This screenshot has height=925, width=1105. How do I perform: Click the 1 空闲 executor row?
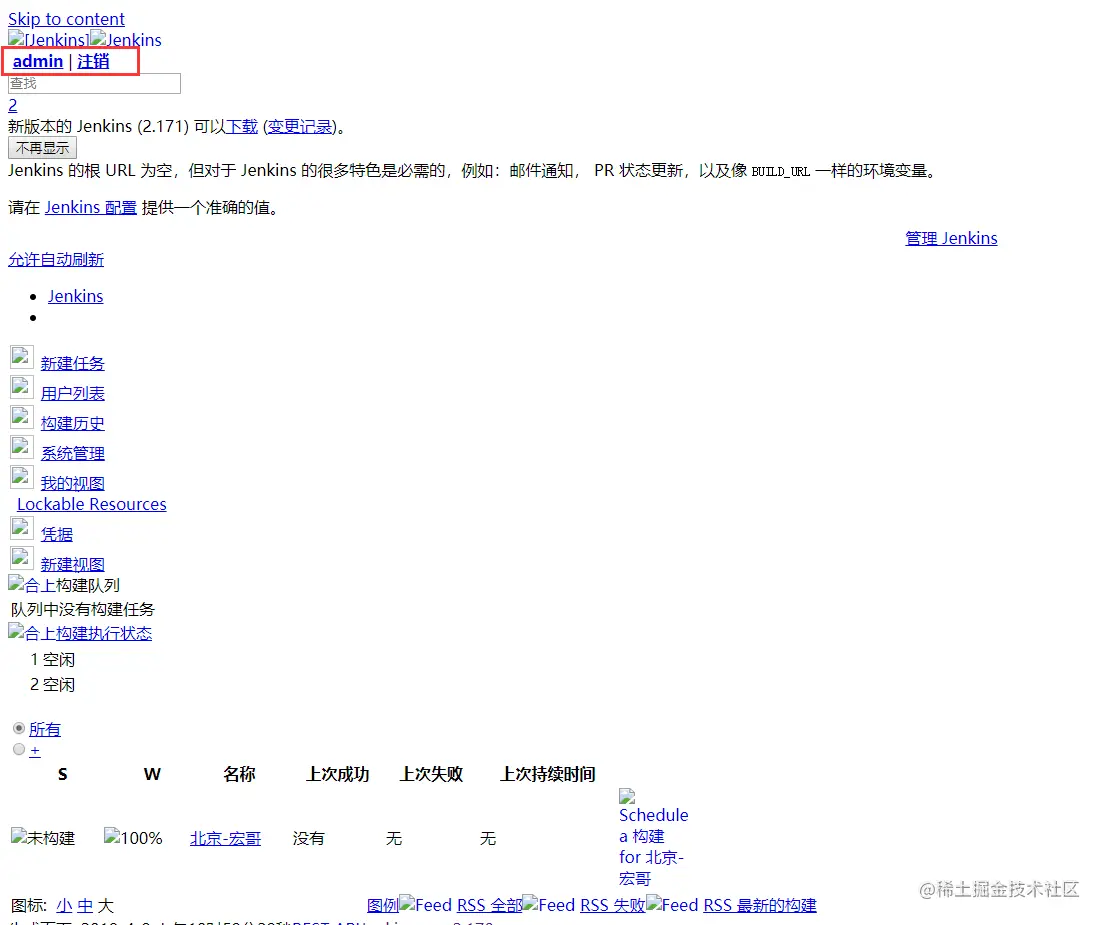coord(52,659)
